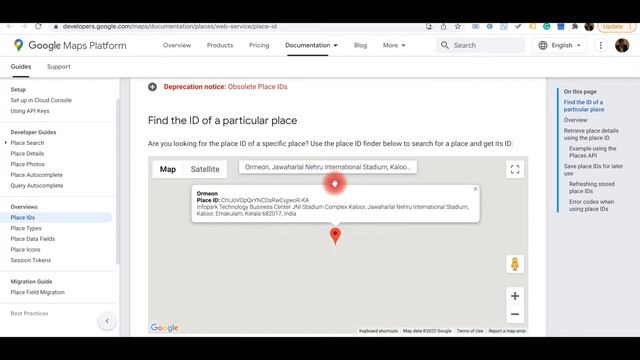This screenshot has width=640, height=360.
Task: Bookmark page with the star icon
Action: 458,27
